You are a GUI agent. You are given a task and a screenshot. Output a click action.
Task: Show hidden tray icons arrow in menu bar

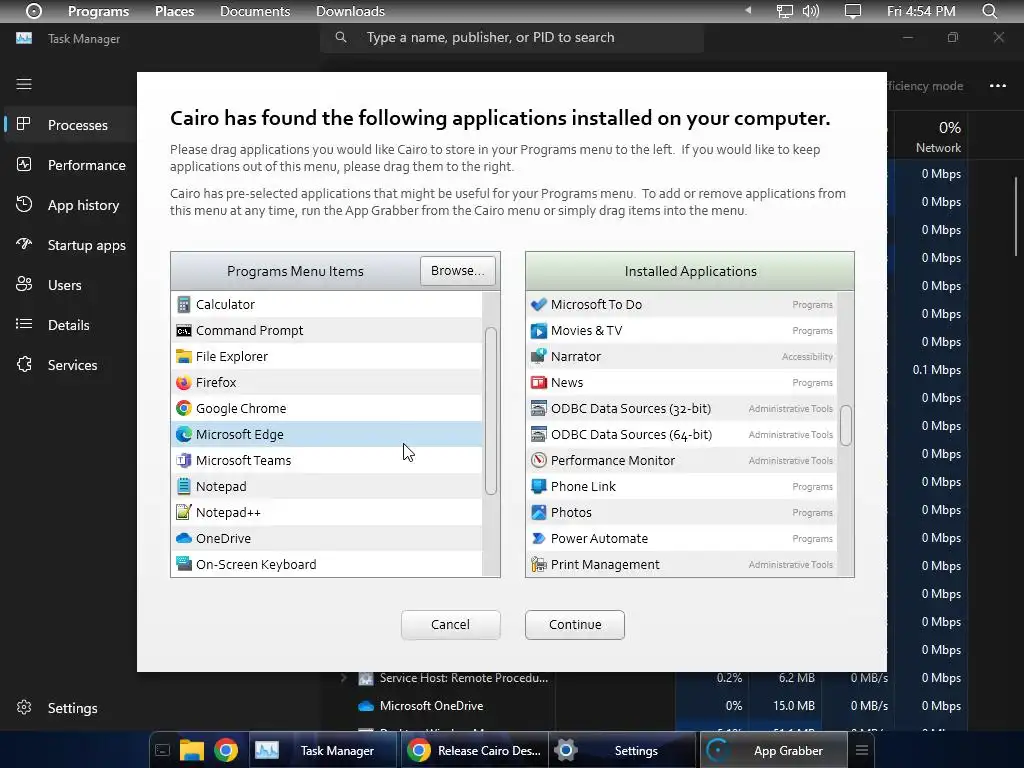click(x=748, y=10)
